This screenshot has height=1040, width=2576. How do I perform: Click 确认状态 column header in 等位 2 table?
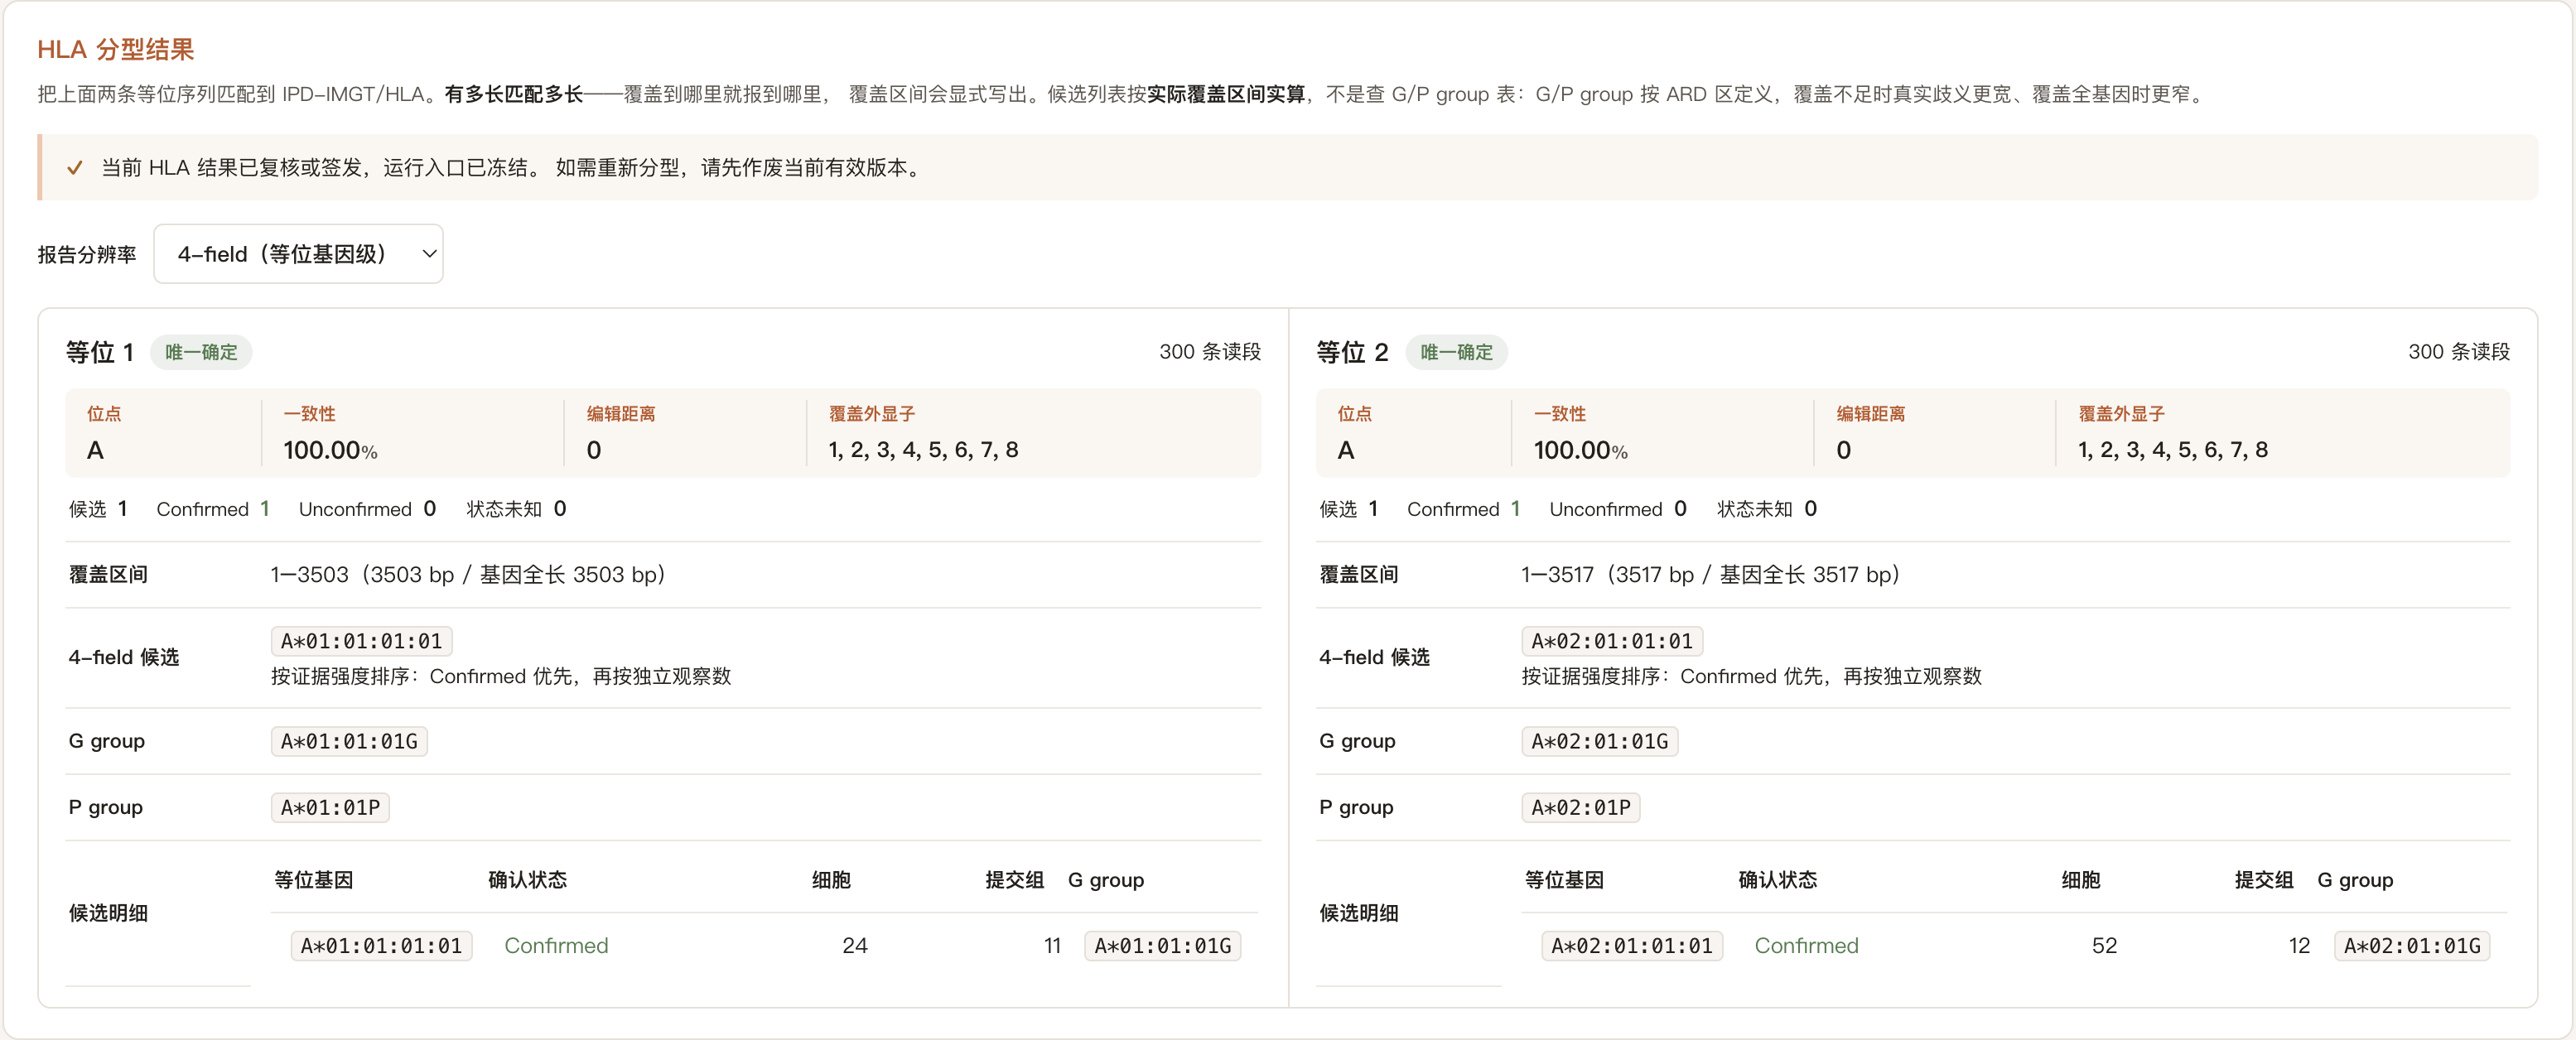[x=1778, y=880]
